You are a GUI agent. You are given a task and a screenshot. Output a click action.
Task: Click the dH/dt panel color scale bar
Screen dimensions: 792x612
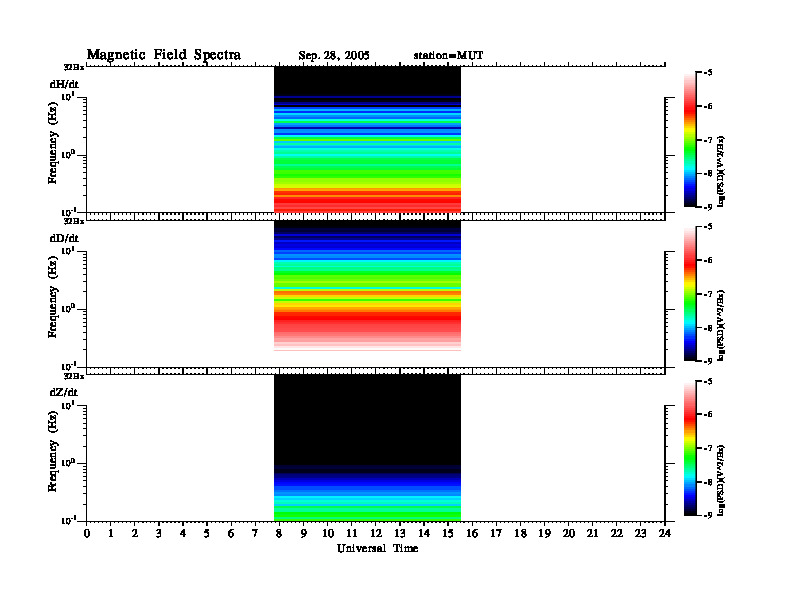click(x=690, y=140)
